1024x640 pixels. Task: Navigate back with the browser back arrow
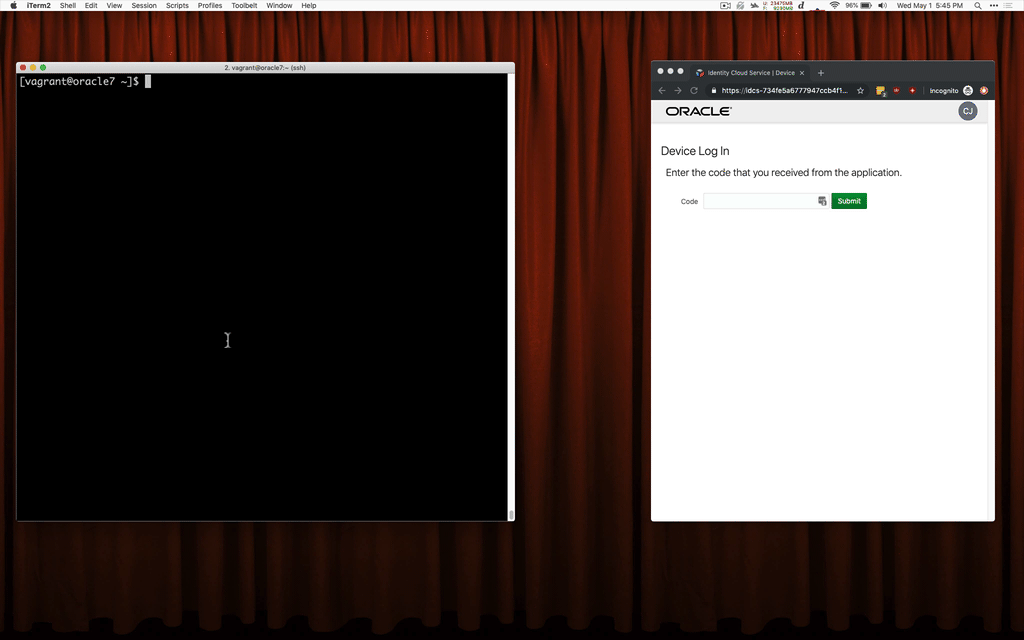point(662,90)
